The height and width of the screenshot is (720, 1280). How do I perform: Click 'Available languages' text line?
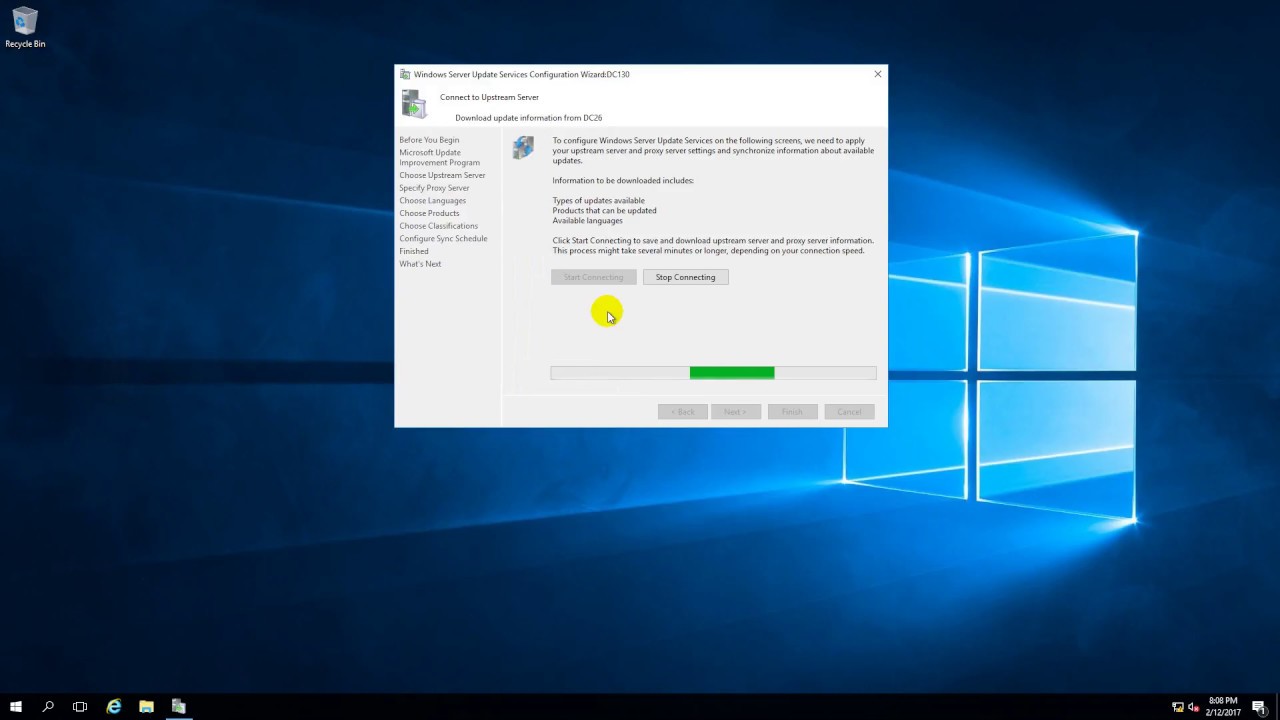tap(587, 221)
